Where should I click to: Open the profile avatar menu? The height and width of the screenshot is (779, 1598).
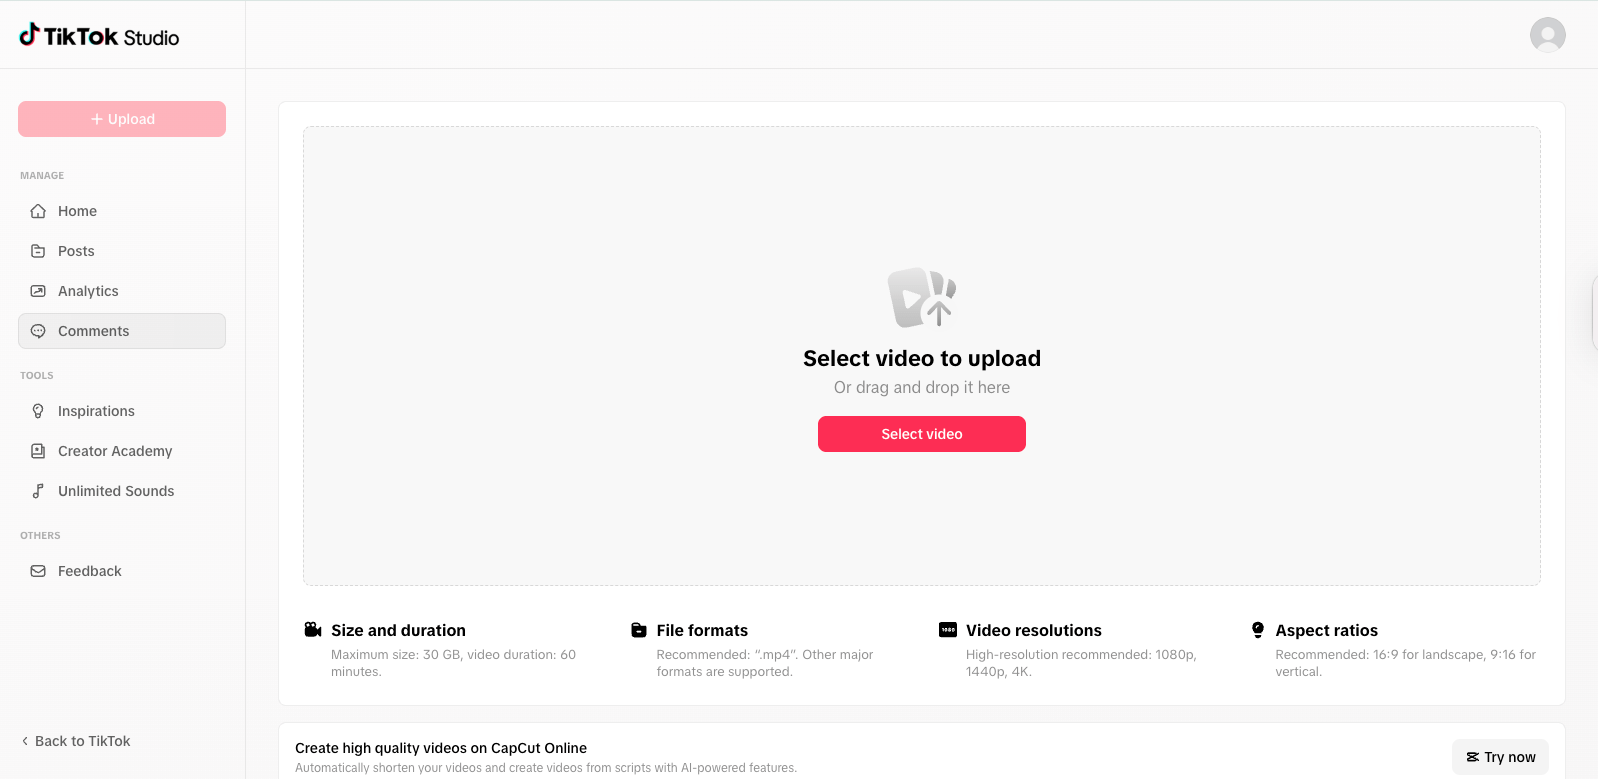(1547, 35)
